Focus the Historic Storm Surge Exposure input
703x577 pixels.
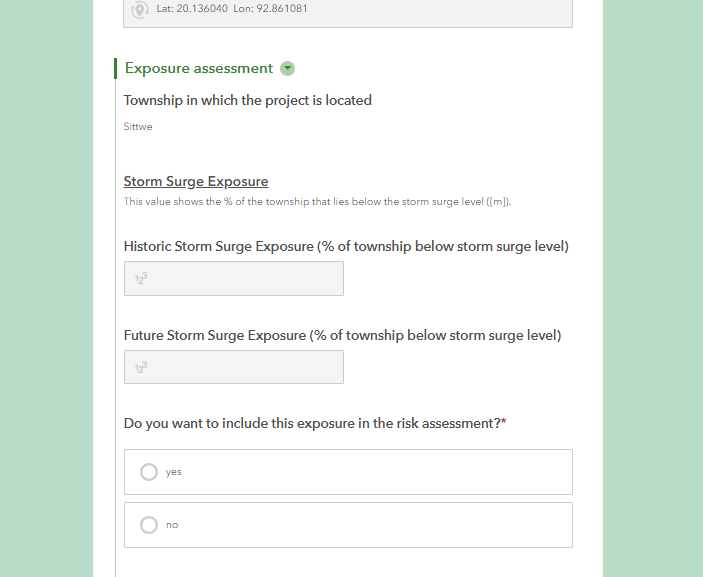234,278
